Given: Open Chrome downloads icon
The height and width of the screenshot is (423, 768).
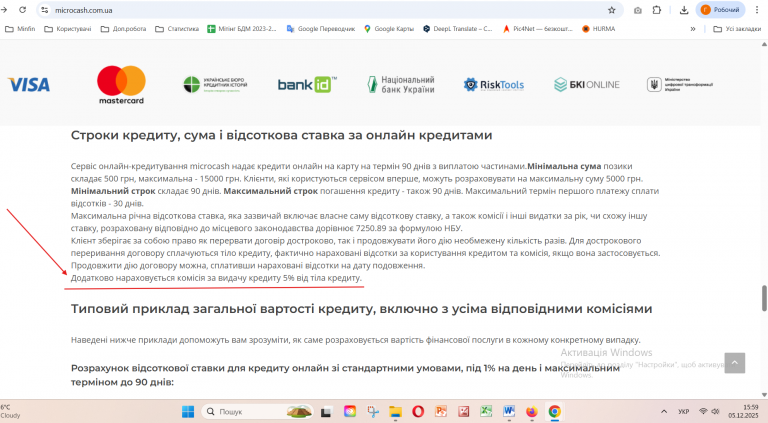Looking at the screenshot, I should click(684, 10).
